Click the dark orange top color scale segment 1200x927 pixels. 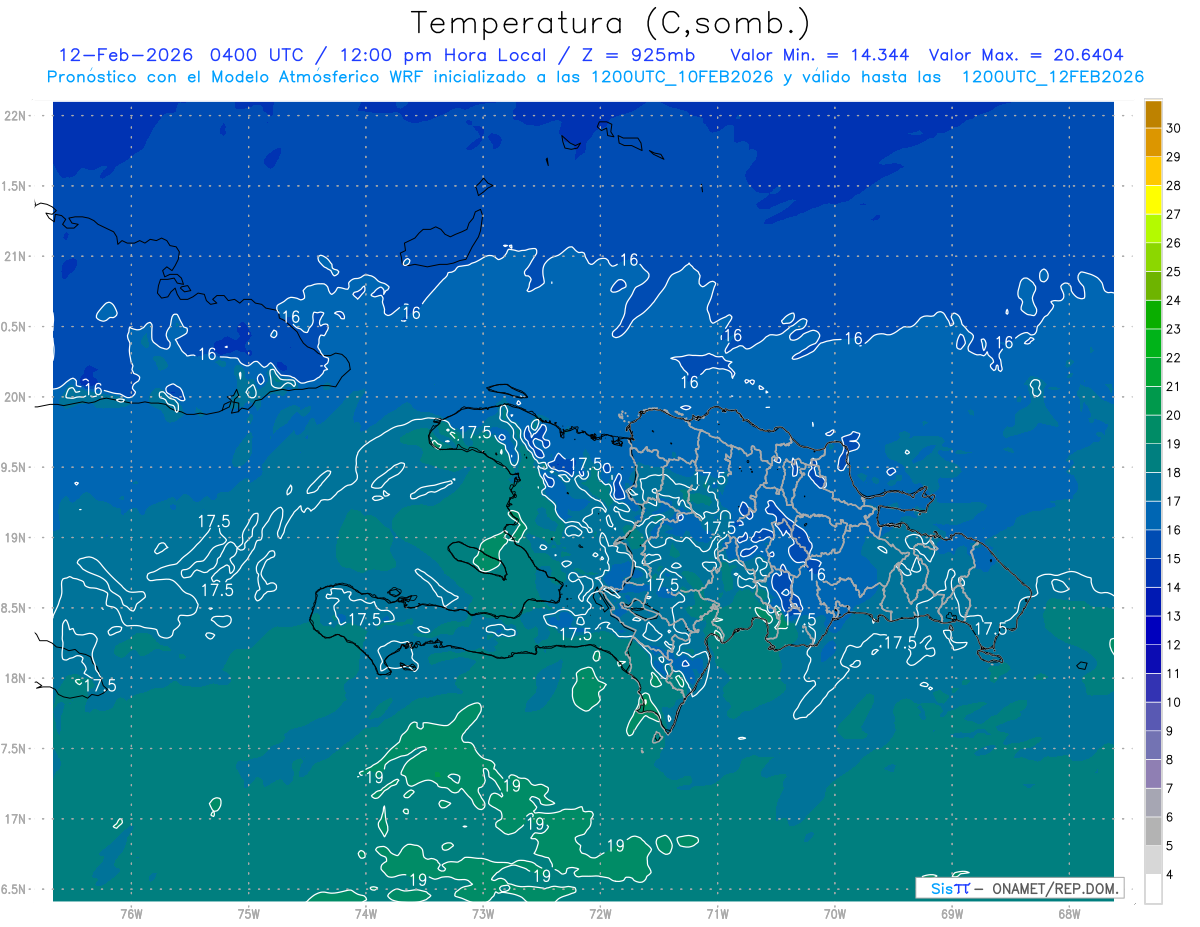point(1153,114)
